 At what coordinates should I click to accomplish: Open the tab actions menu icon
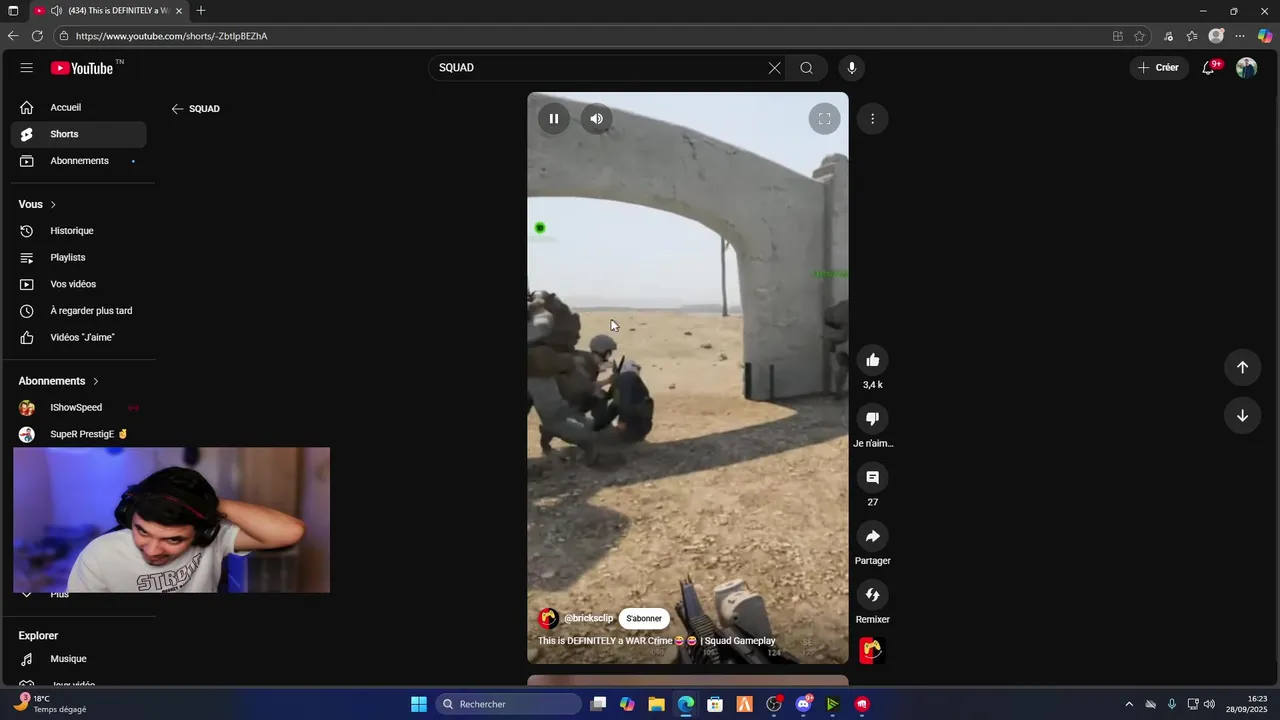(x=13, y=11)
